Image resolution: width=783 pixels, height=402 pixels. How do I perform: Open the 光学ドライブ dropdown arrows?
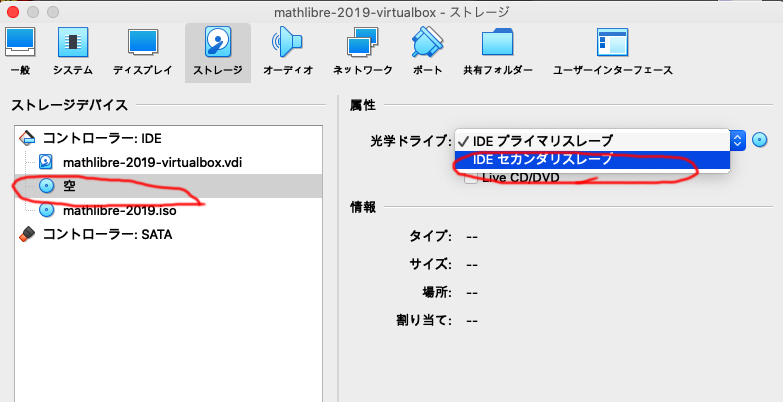pos(738,140)
